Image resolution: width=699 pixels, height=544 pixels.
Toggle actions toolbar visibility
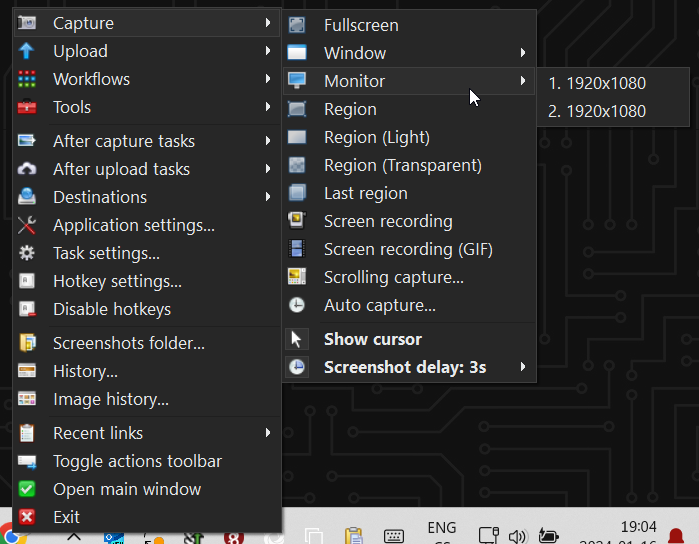coord(137,461)
